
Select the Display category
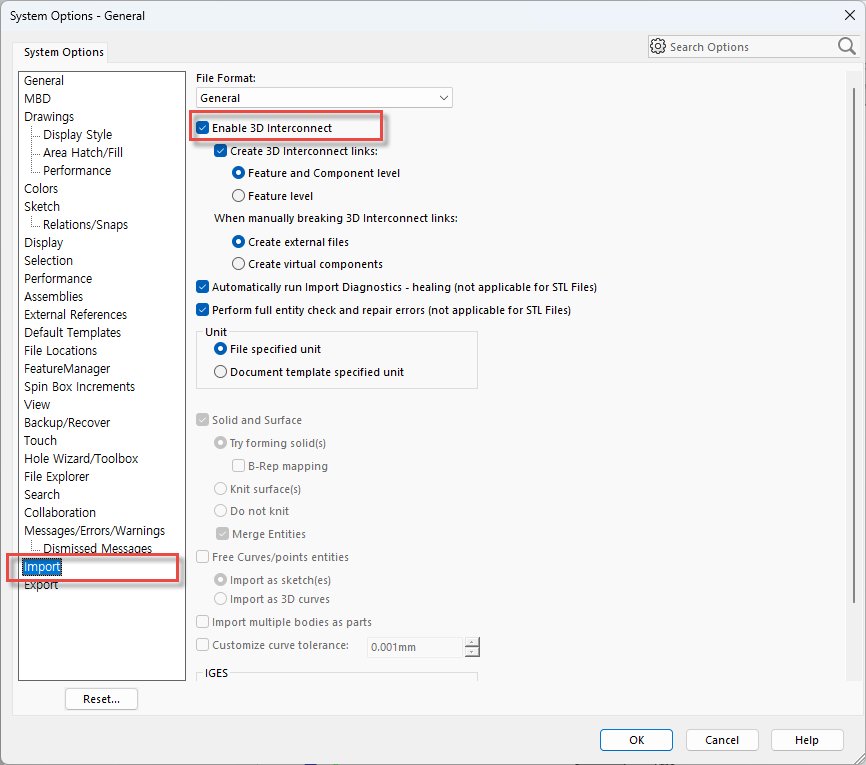click(44, 242)
